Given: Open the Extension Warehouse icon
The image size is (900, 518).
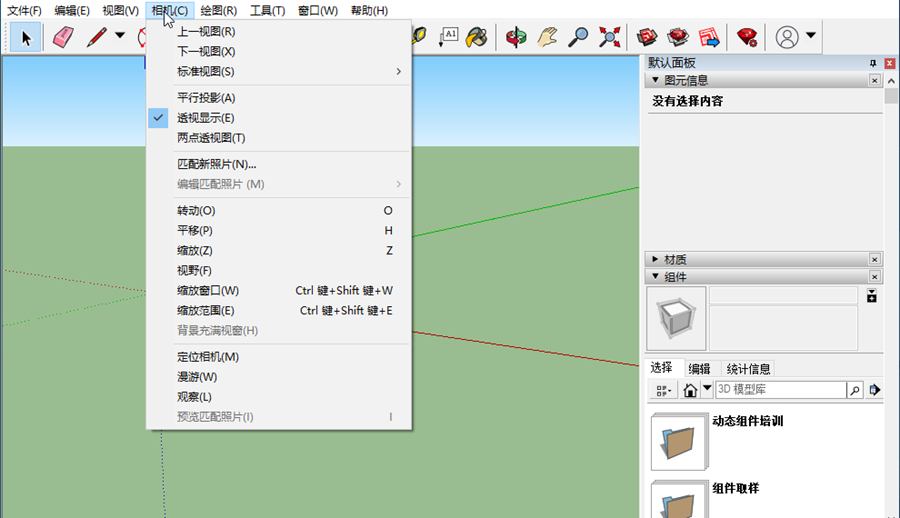Looking at the screenshot, I should click(x=678, y=37).
